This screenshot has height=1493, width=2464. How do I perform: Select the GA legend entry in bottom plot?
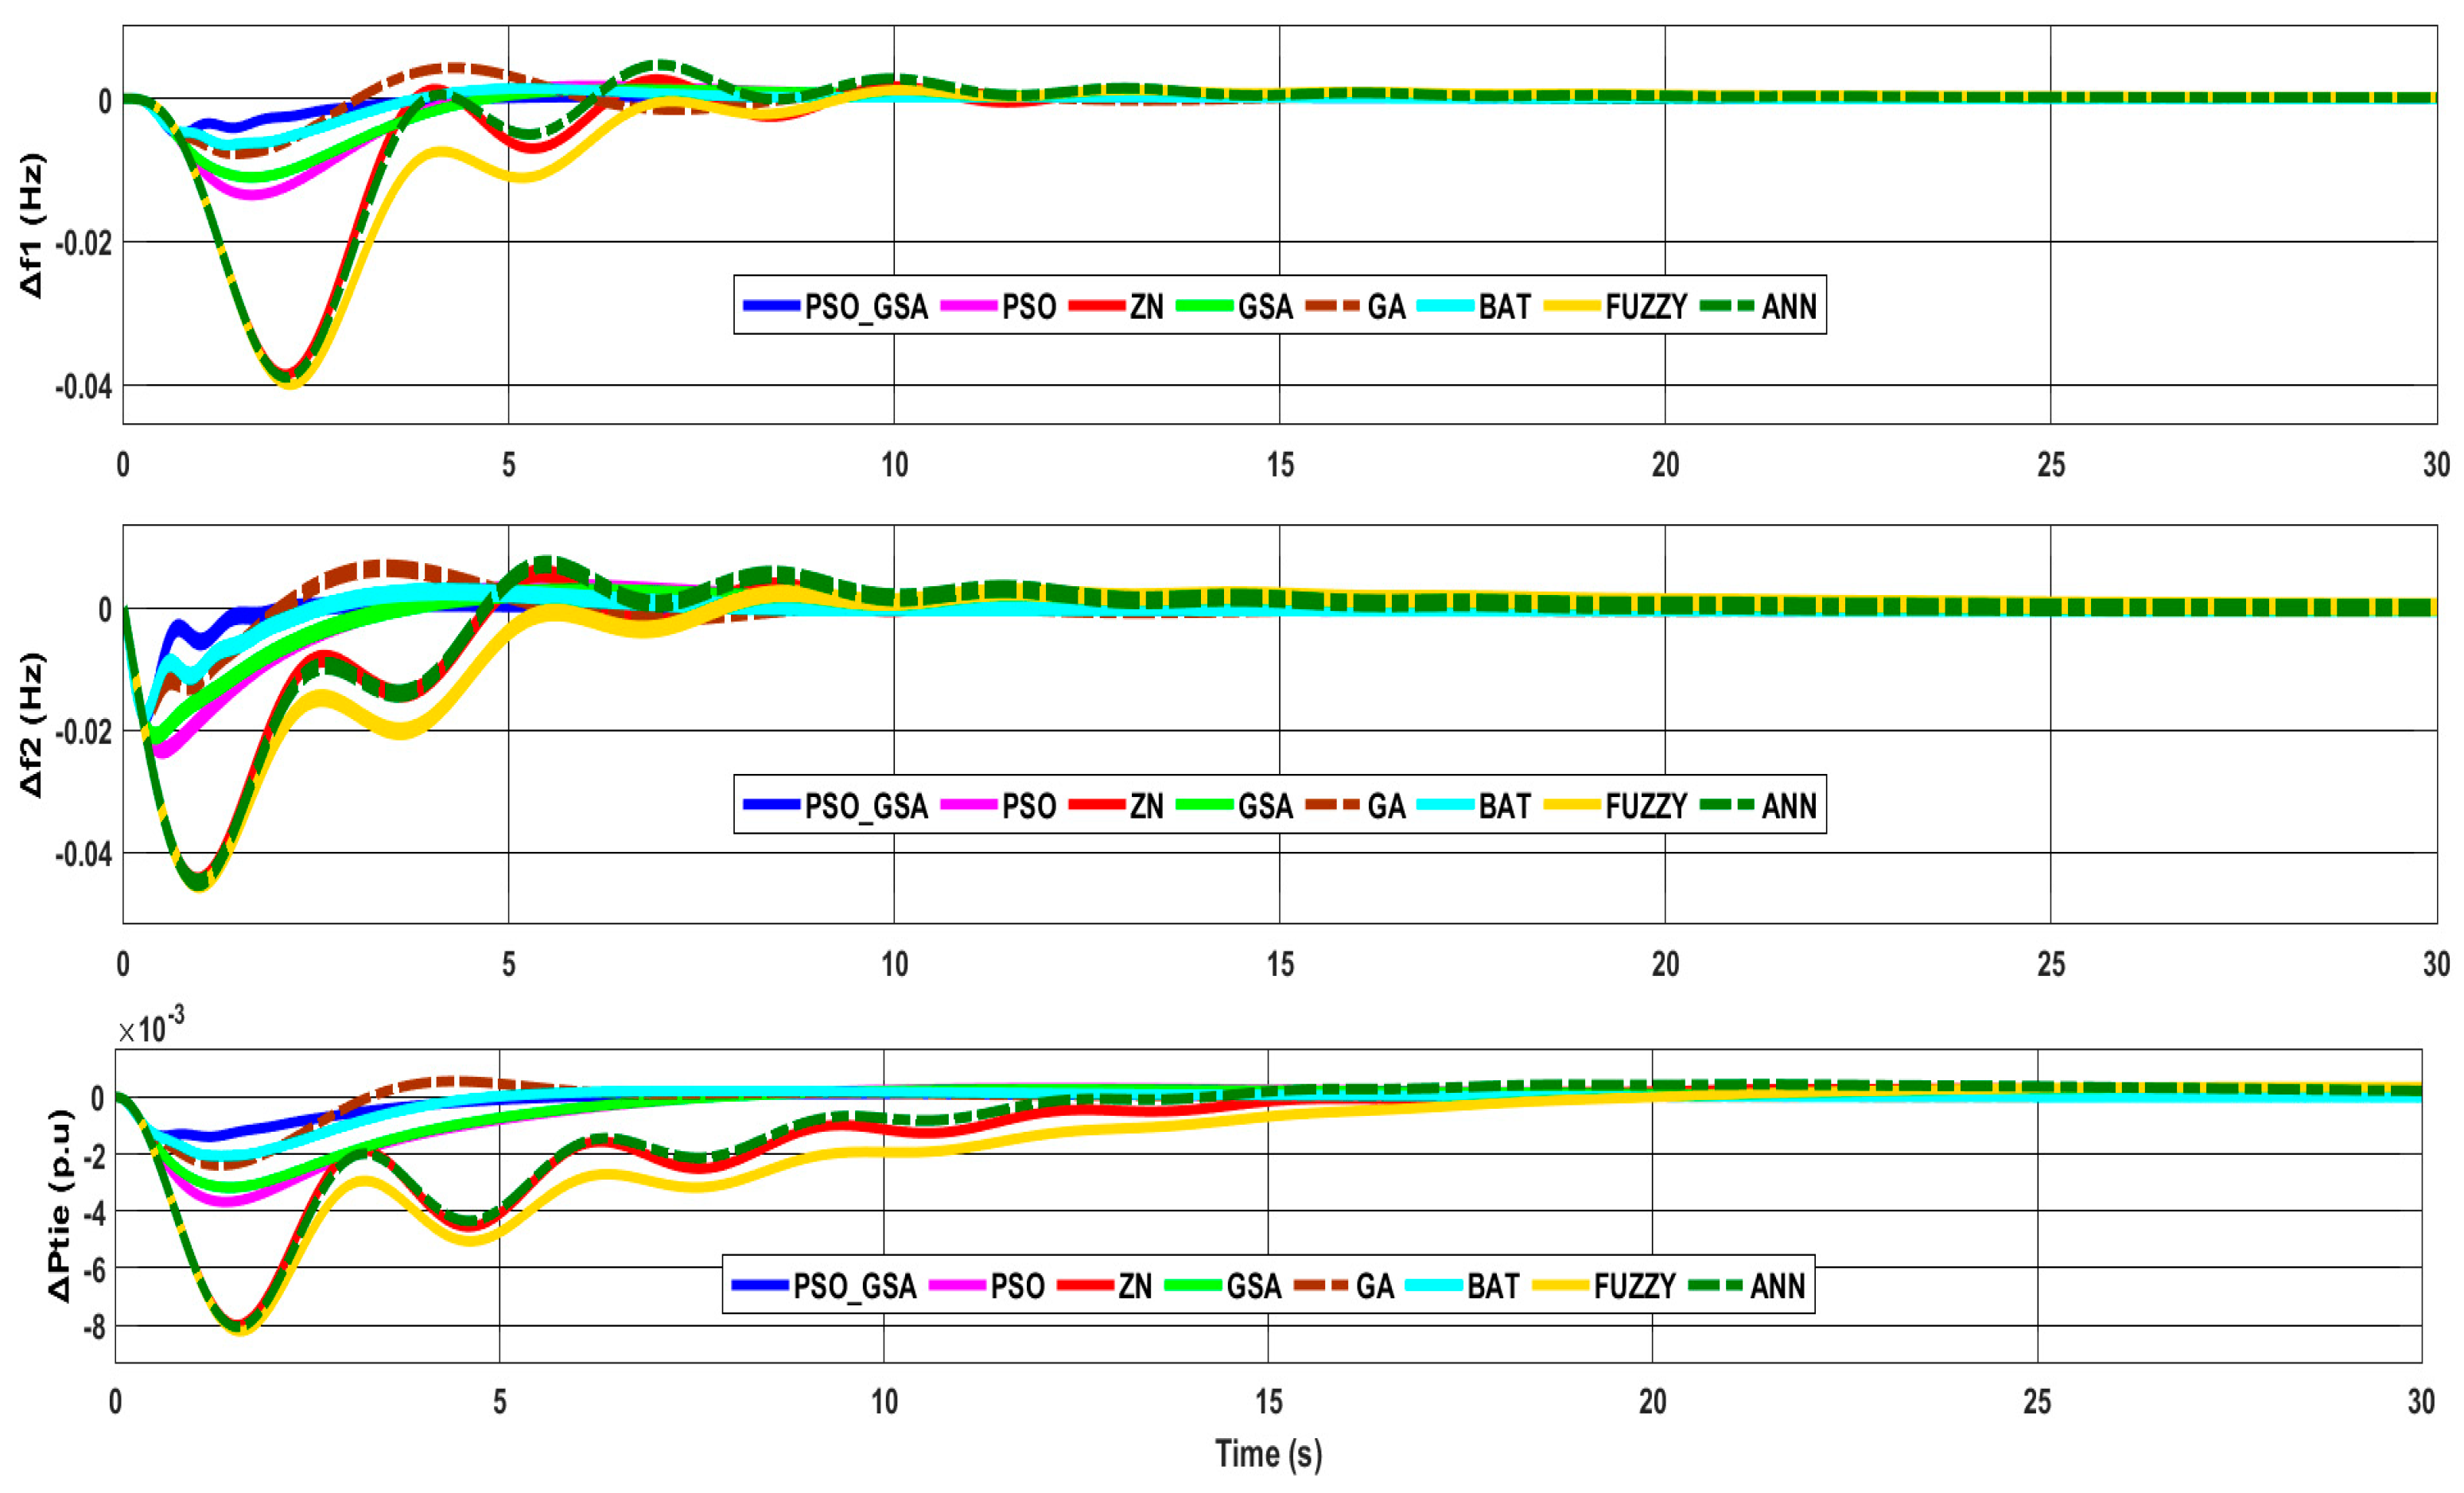point(1374,1286)
